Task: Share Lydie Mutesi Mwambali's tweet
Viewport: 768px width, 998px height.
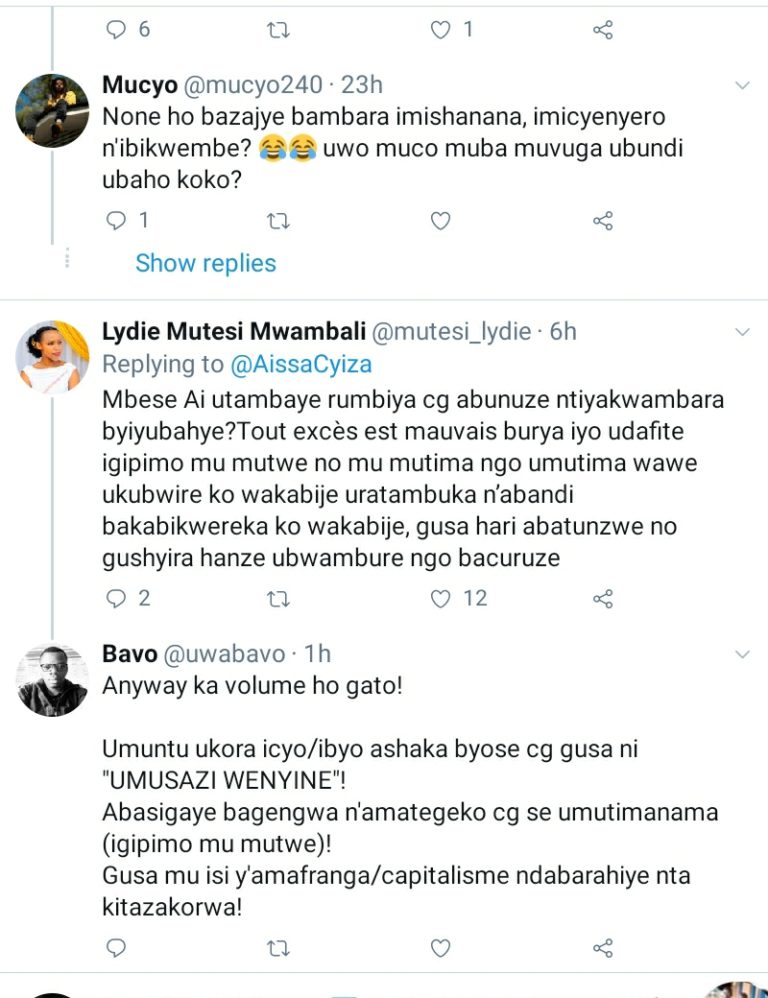Action: point(602,598)
